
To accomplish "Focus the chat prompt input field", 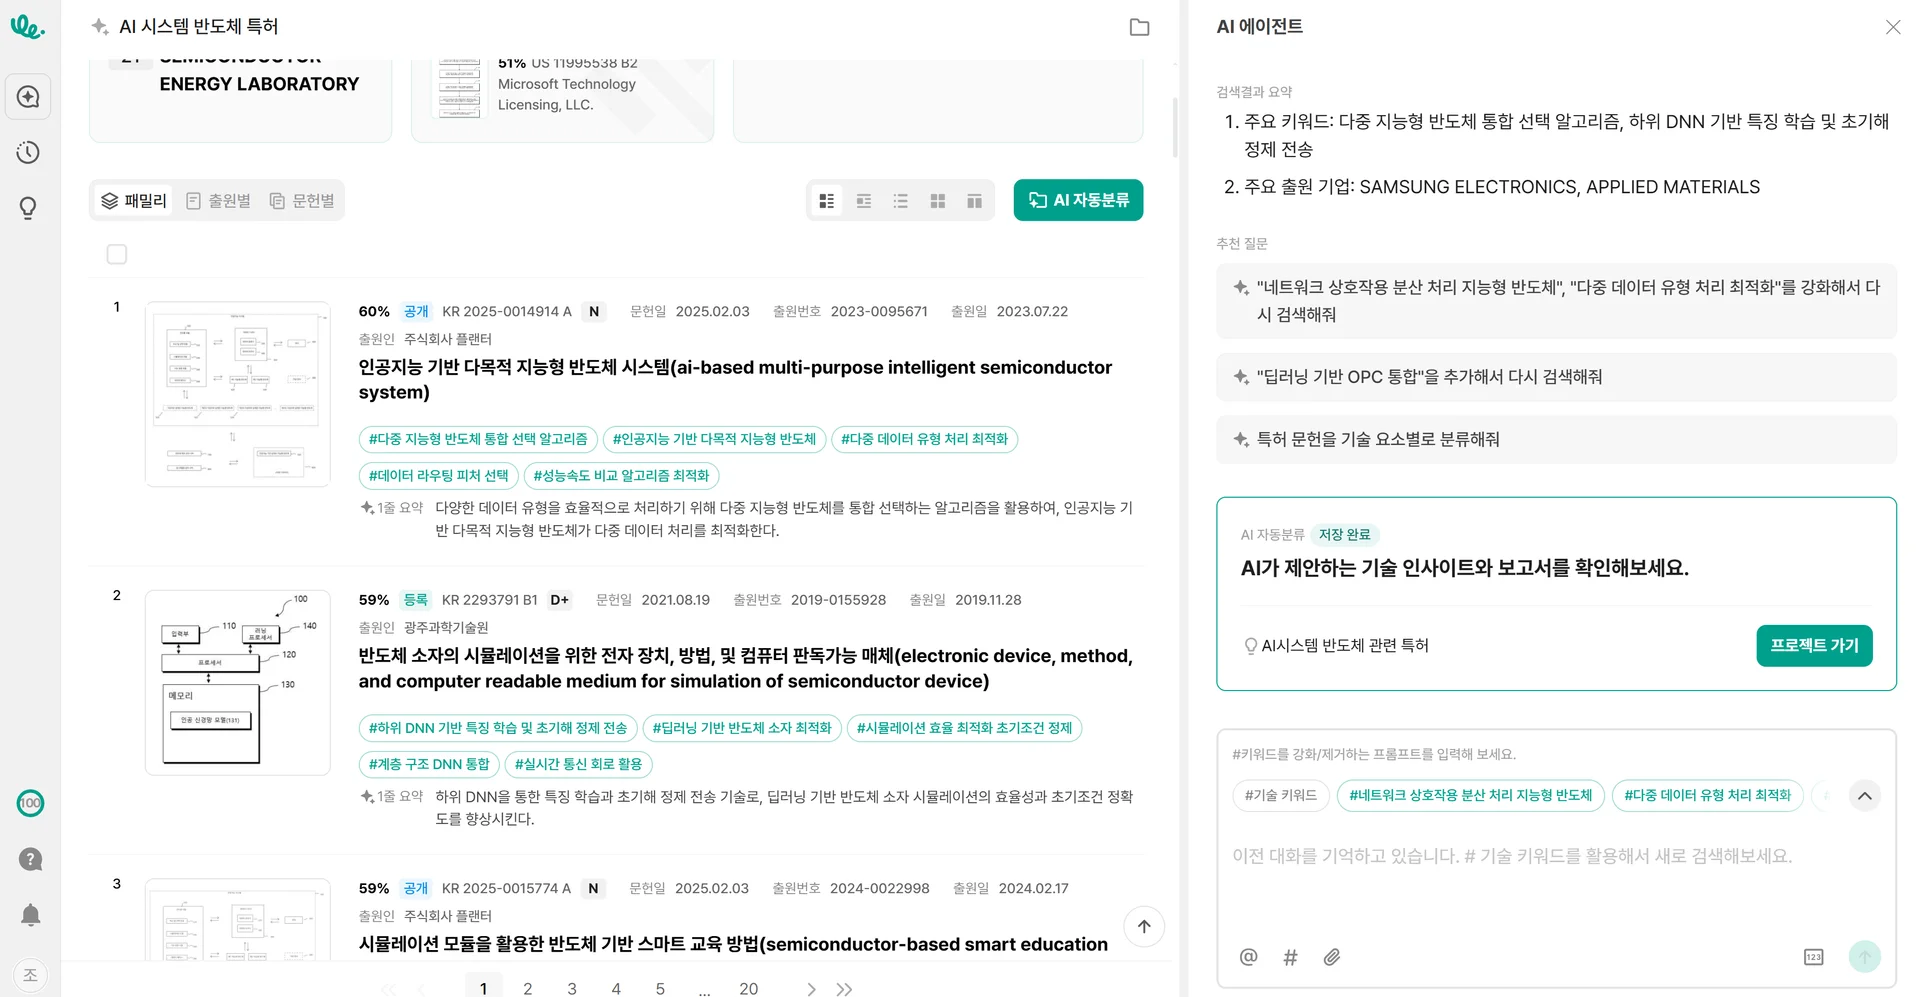I will tap(1556, 856).
